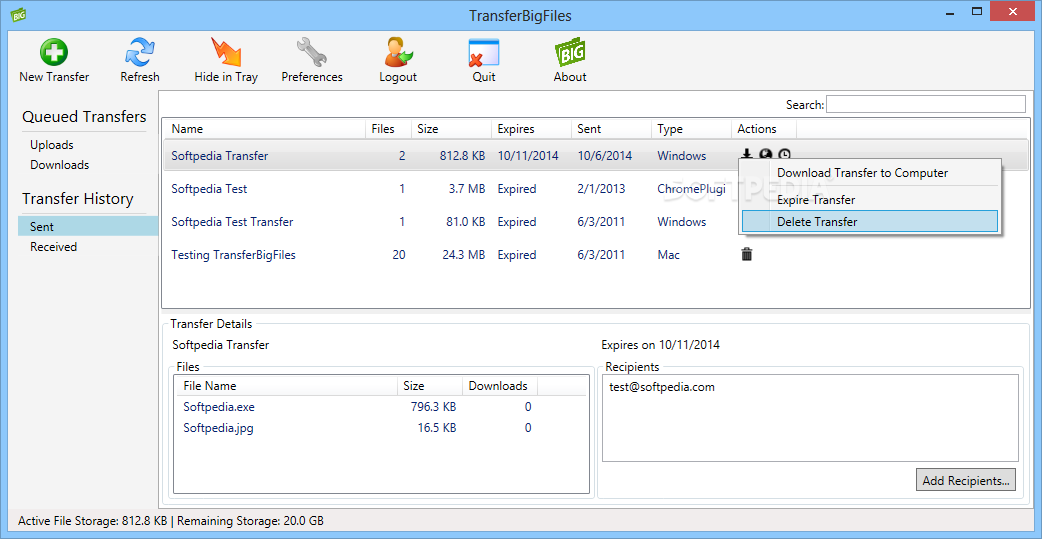Click the 2/1/2013 sent date cell

click(x=601, y=189)
